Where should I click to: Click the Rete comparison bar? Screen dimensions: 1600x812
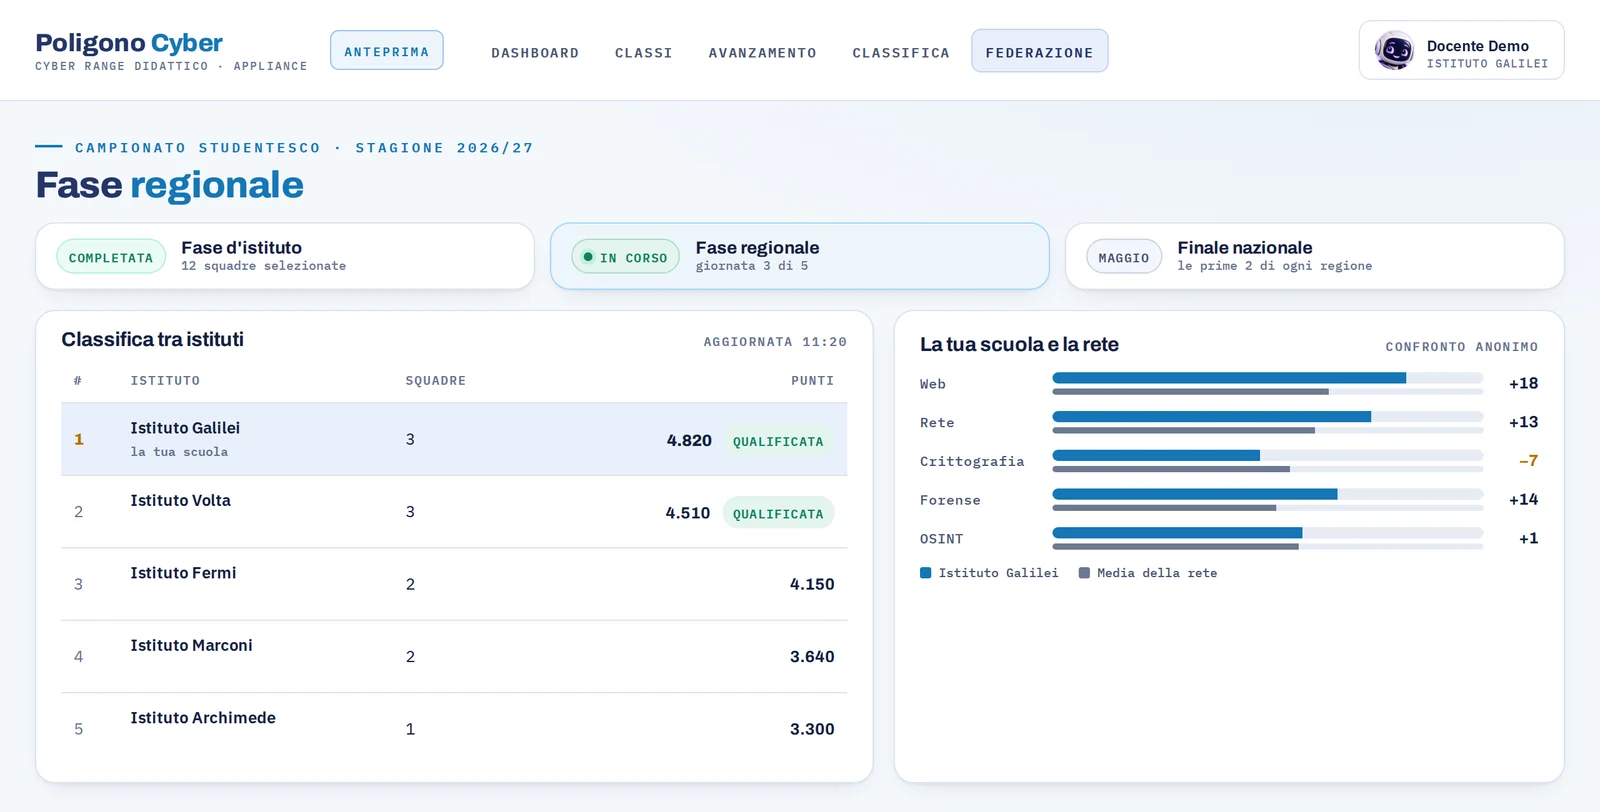tap(1268, 422)
